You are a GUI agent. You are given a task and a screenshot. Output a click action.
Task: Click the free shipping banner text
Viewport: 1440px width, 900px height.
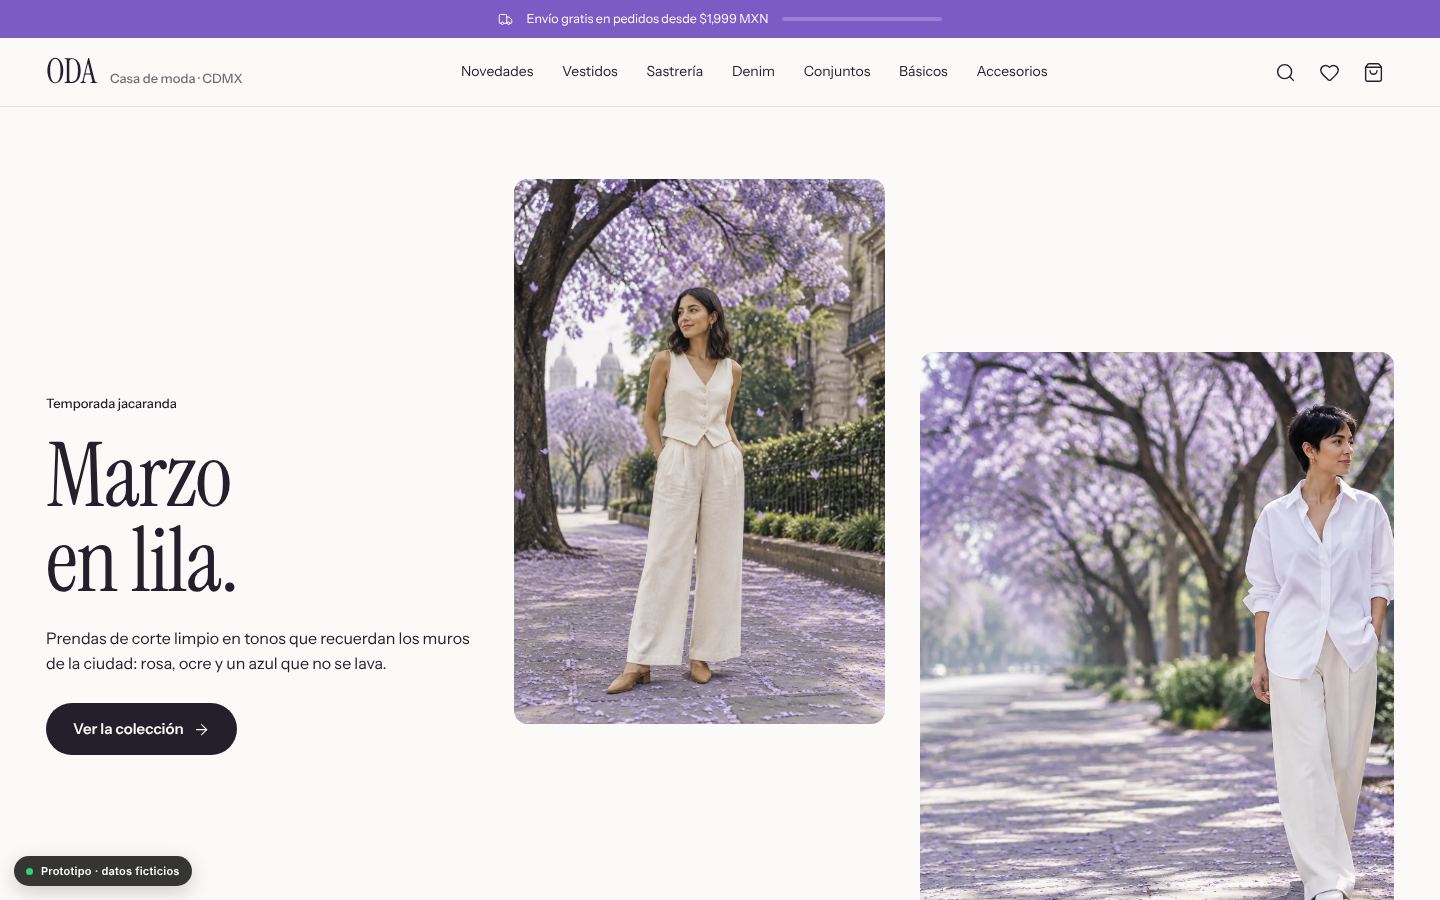click(647, 19)
